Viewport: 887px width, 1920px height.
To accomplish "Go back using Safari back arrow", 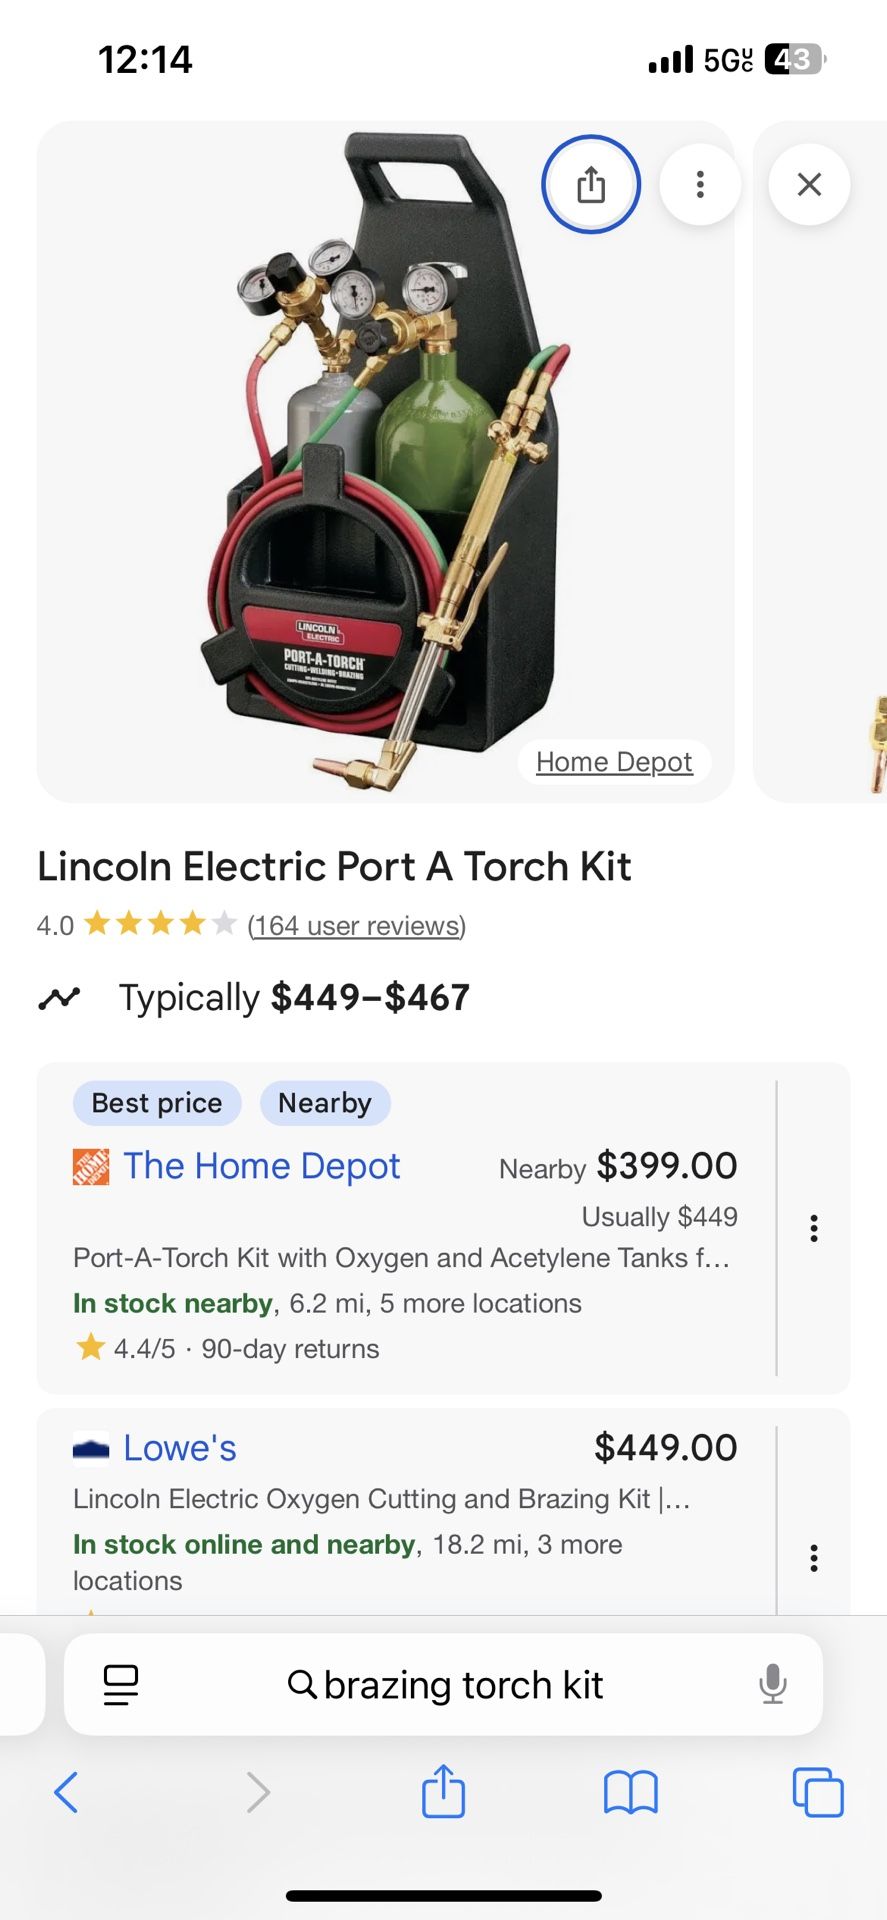I will [x=66, y=1792].
